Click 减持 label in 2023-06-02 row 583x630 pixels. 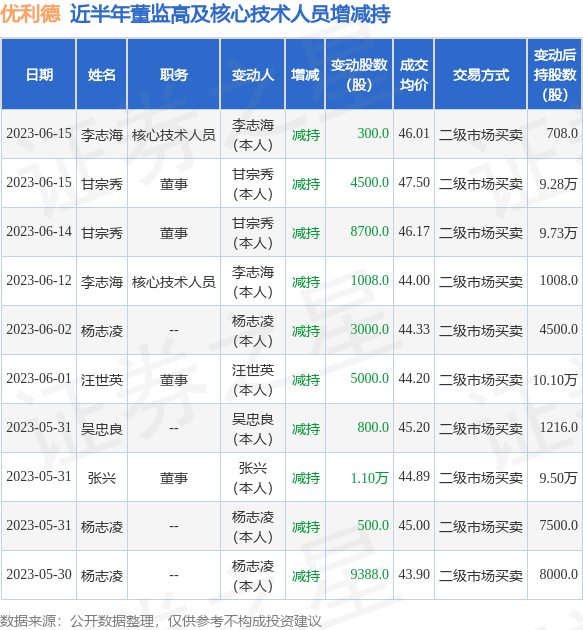[306, 330]
